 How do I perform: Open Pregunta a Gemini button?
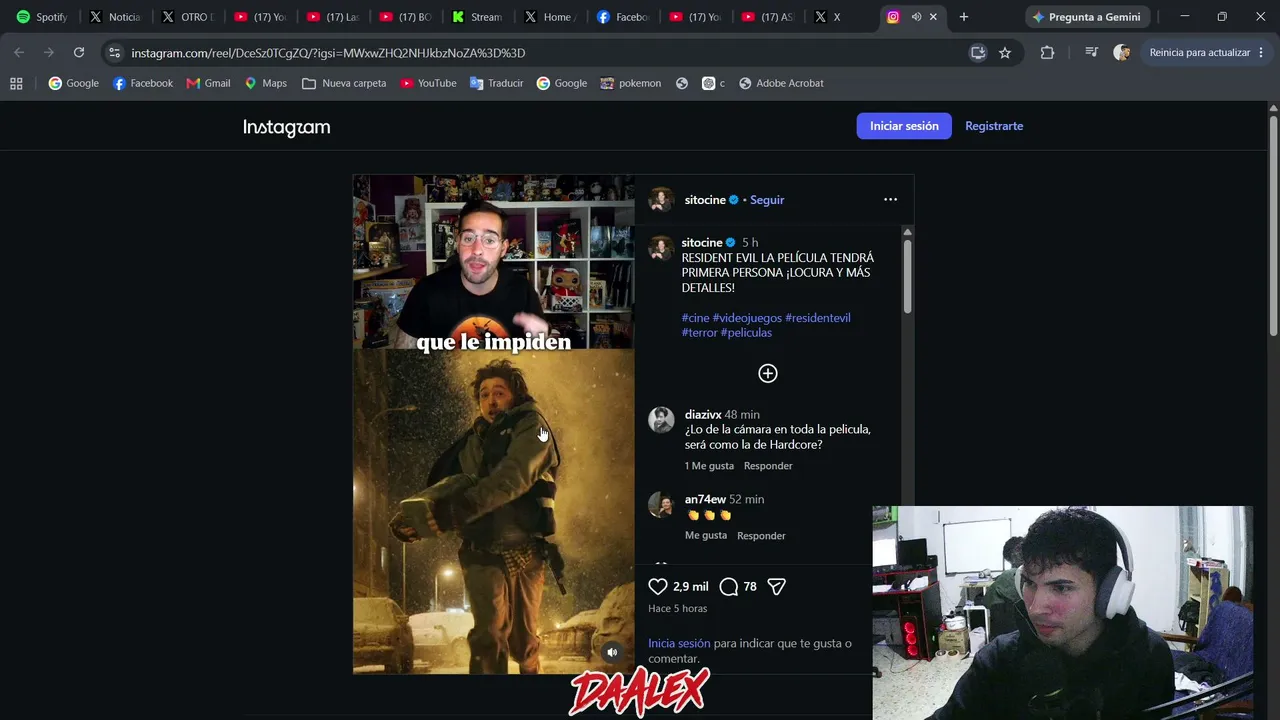pos(1087,17)
